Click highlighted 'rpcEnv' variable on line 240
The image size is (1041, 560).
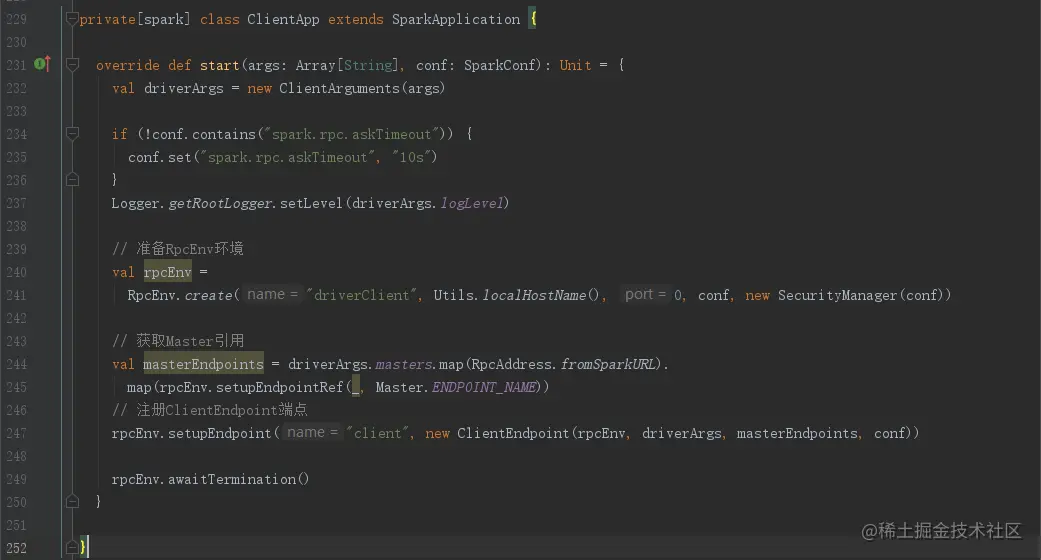[167, 272]
